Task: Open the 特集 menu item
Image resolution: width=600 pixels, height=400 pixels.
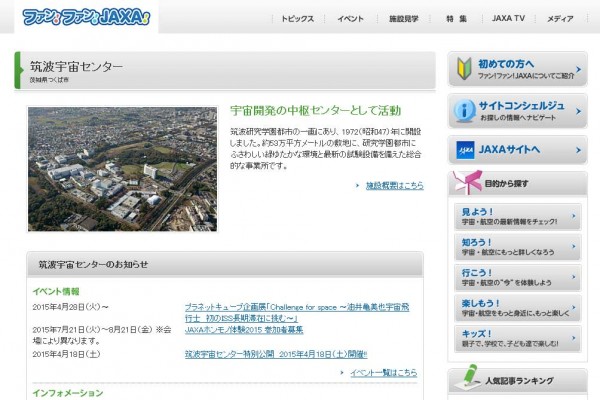Action: (x=456, y=19)
